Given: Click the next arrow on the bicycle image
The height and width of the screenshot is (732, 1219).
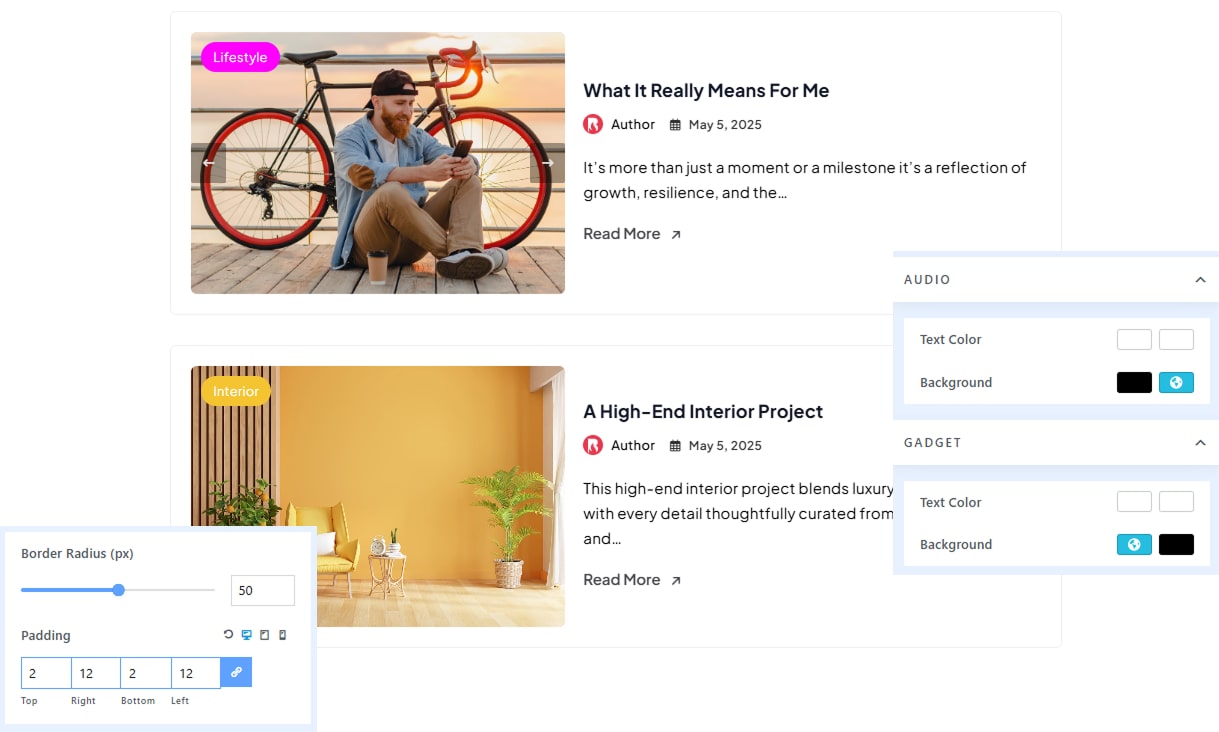Looking at the screenshot, I should [547, 163].
